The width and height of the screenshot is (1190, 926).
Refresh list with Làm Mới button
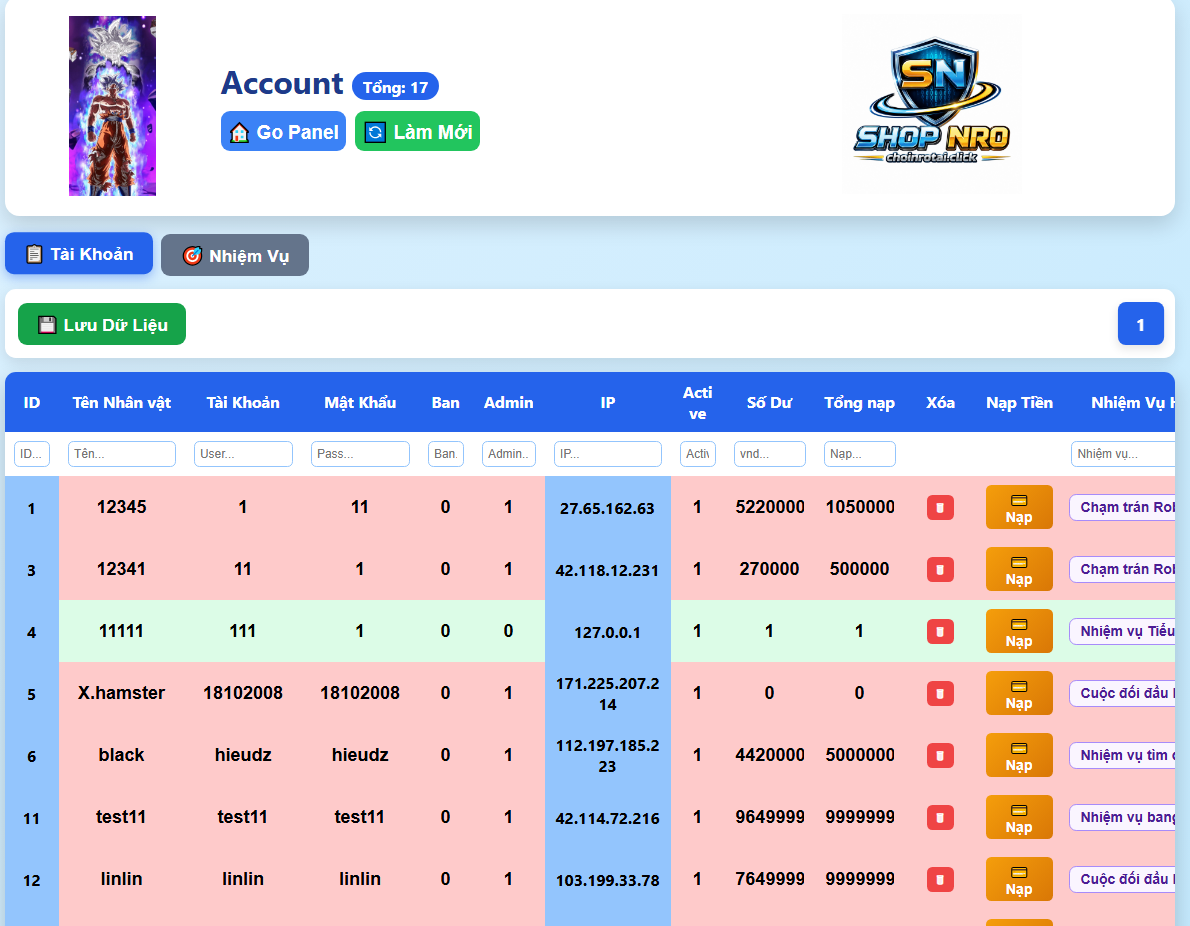pos(417,131)
